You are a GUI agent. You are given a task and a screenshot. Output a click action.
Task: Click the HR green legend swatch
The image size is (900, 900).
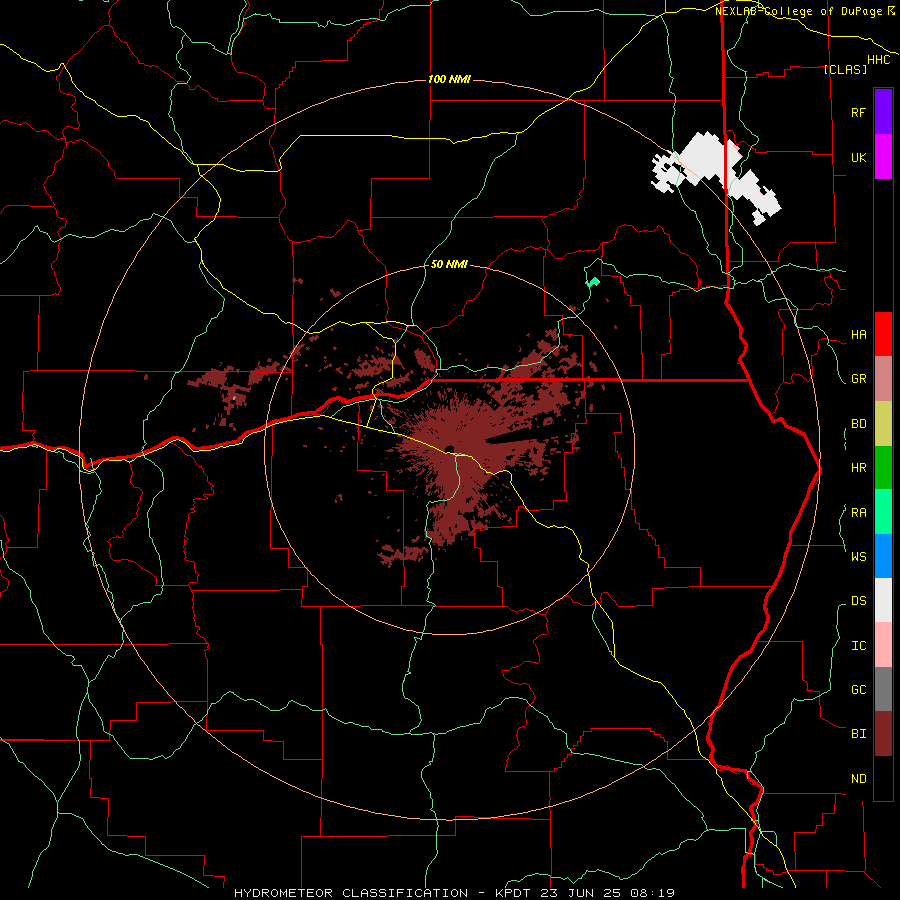[883, 468]
